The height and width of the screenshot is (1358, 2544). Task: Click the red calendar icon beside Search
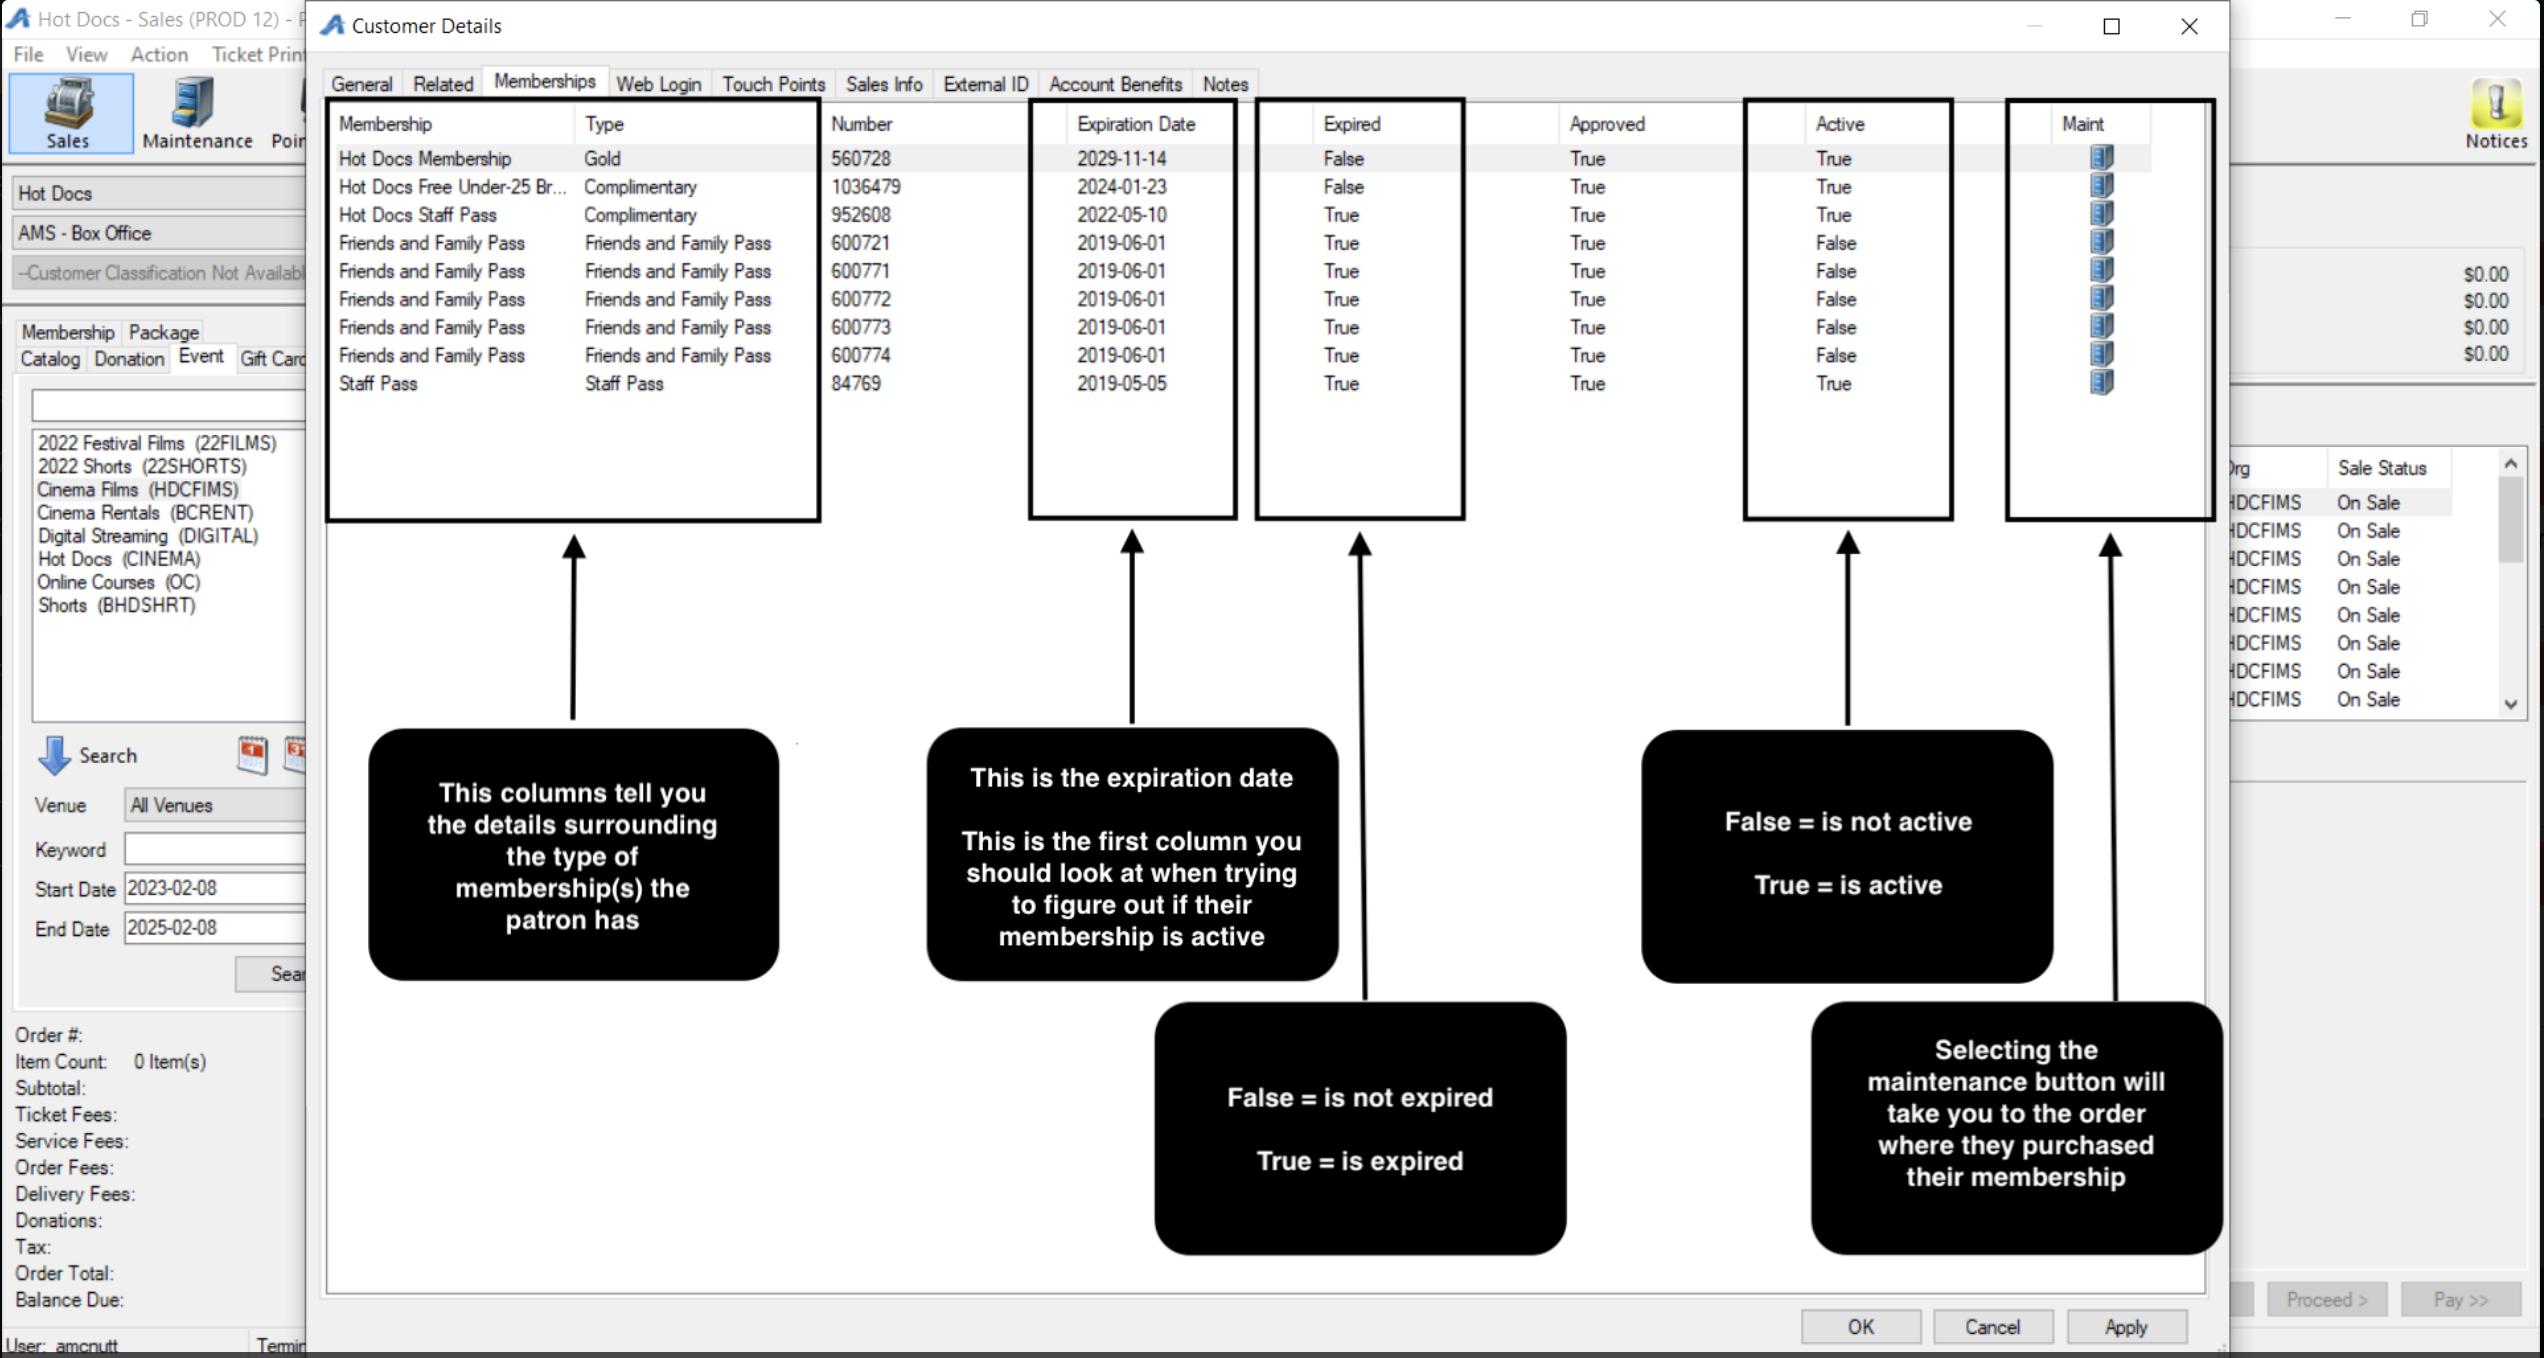click(x=252, y=754)
